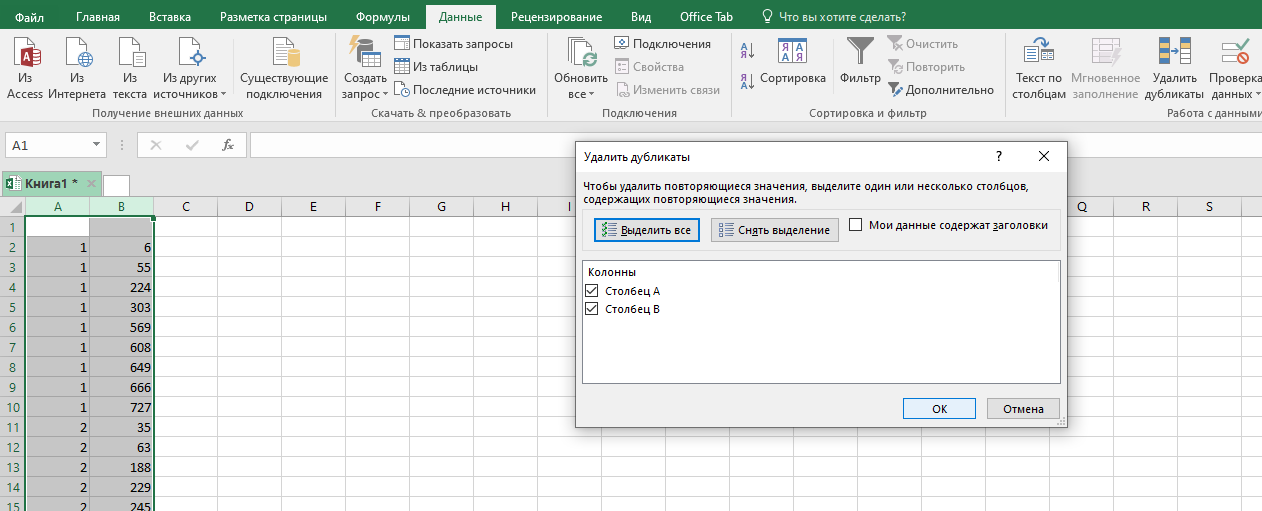The width and height of the screenshot is (1262, 511).
Task: Expand the Name Box dropdown arrow
Action: click(97, 145)
